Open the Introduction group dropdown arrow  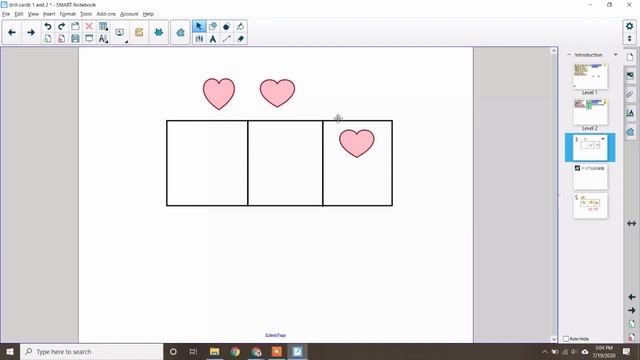tap(616, 54)
